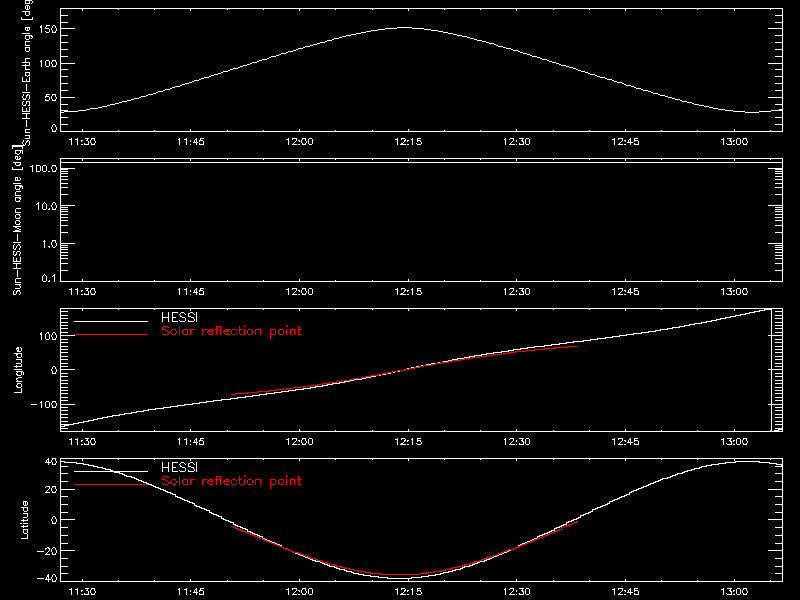Click 150 tick on Earth angle plot
Viewport: 800px width, 600px height.
point(48,29)
